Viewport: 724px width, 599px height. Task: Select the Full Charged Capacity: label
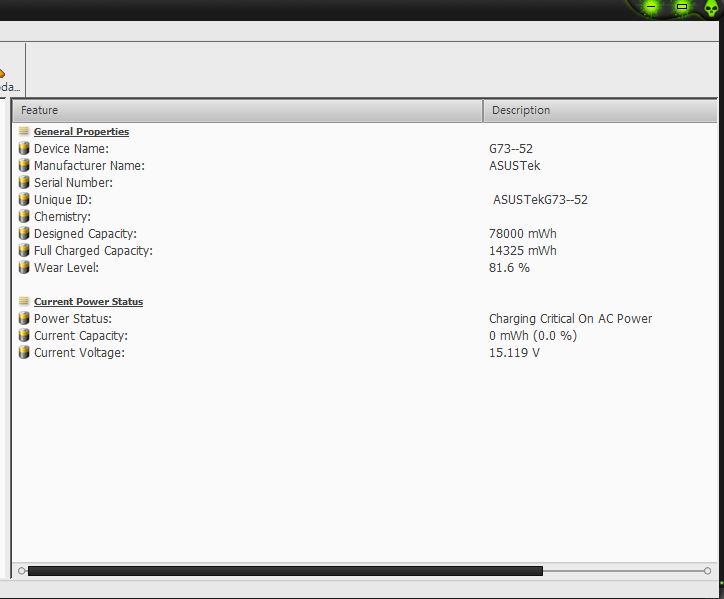[x=93, y=251]
